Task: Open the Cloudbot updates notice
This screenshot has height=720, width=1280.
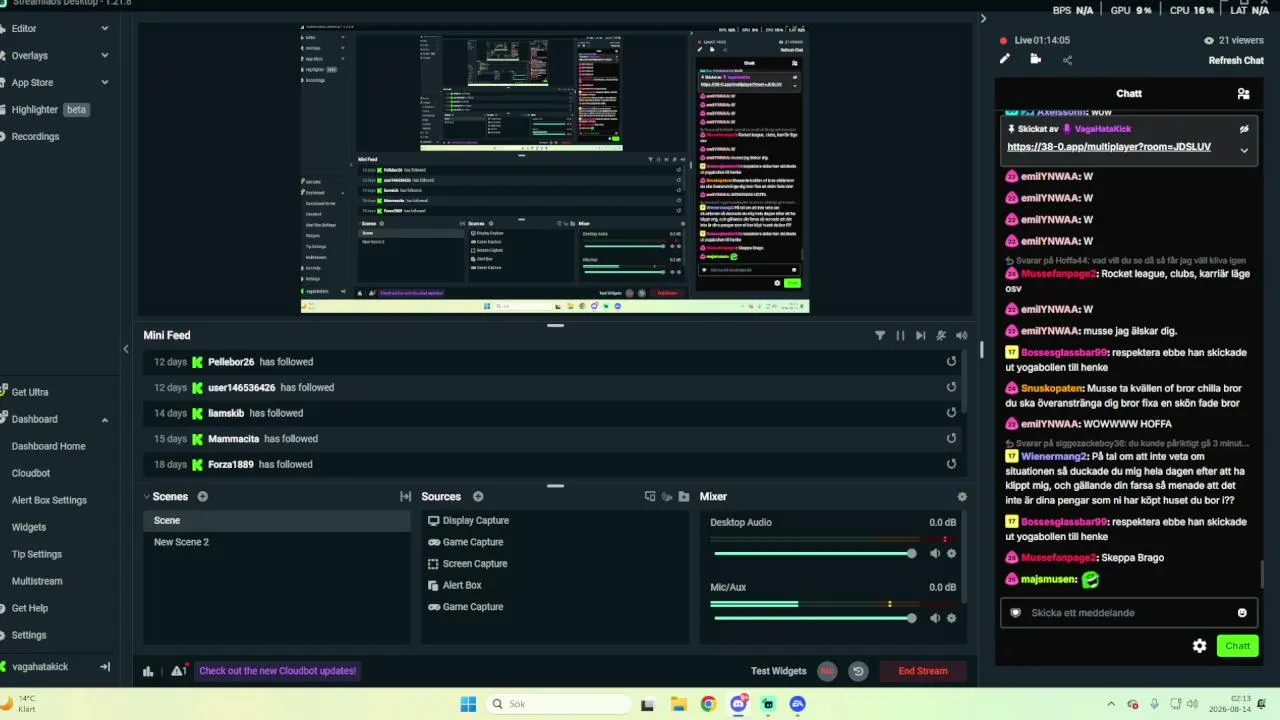Action: pyautogui.click(x=278, y=671)
